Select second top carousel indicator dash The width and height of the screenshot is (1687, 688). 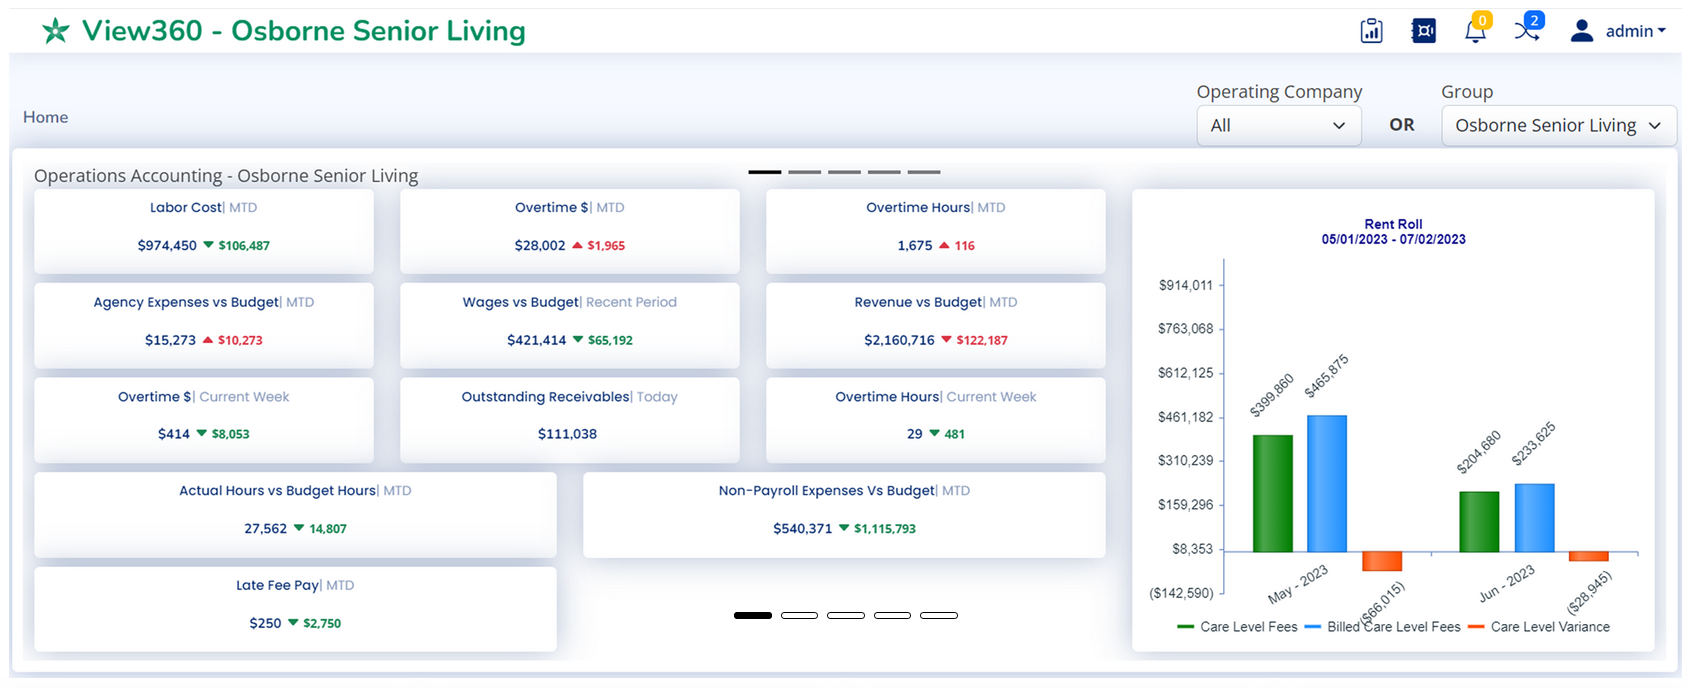click(x=805, y=172)
